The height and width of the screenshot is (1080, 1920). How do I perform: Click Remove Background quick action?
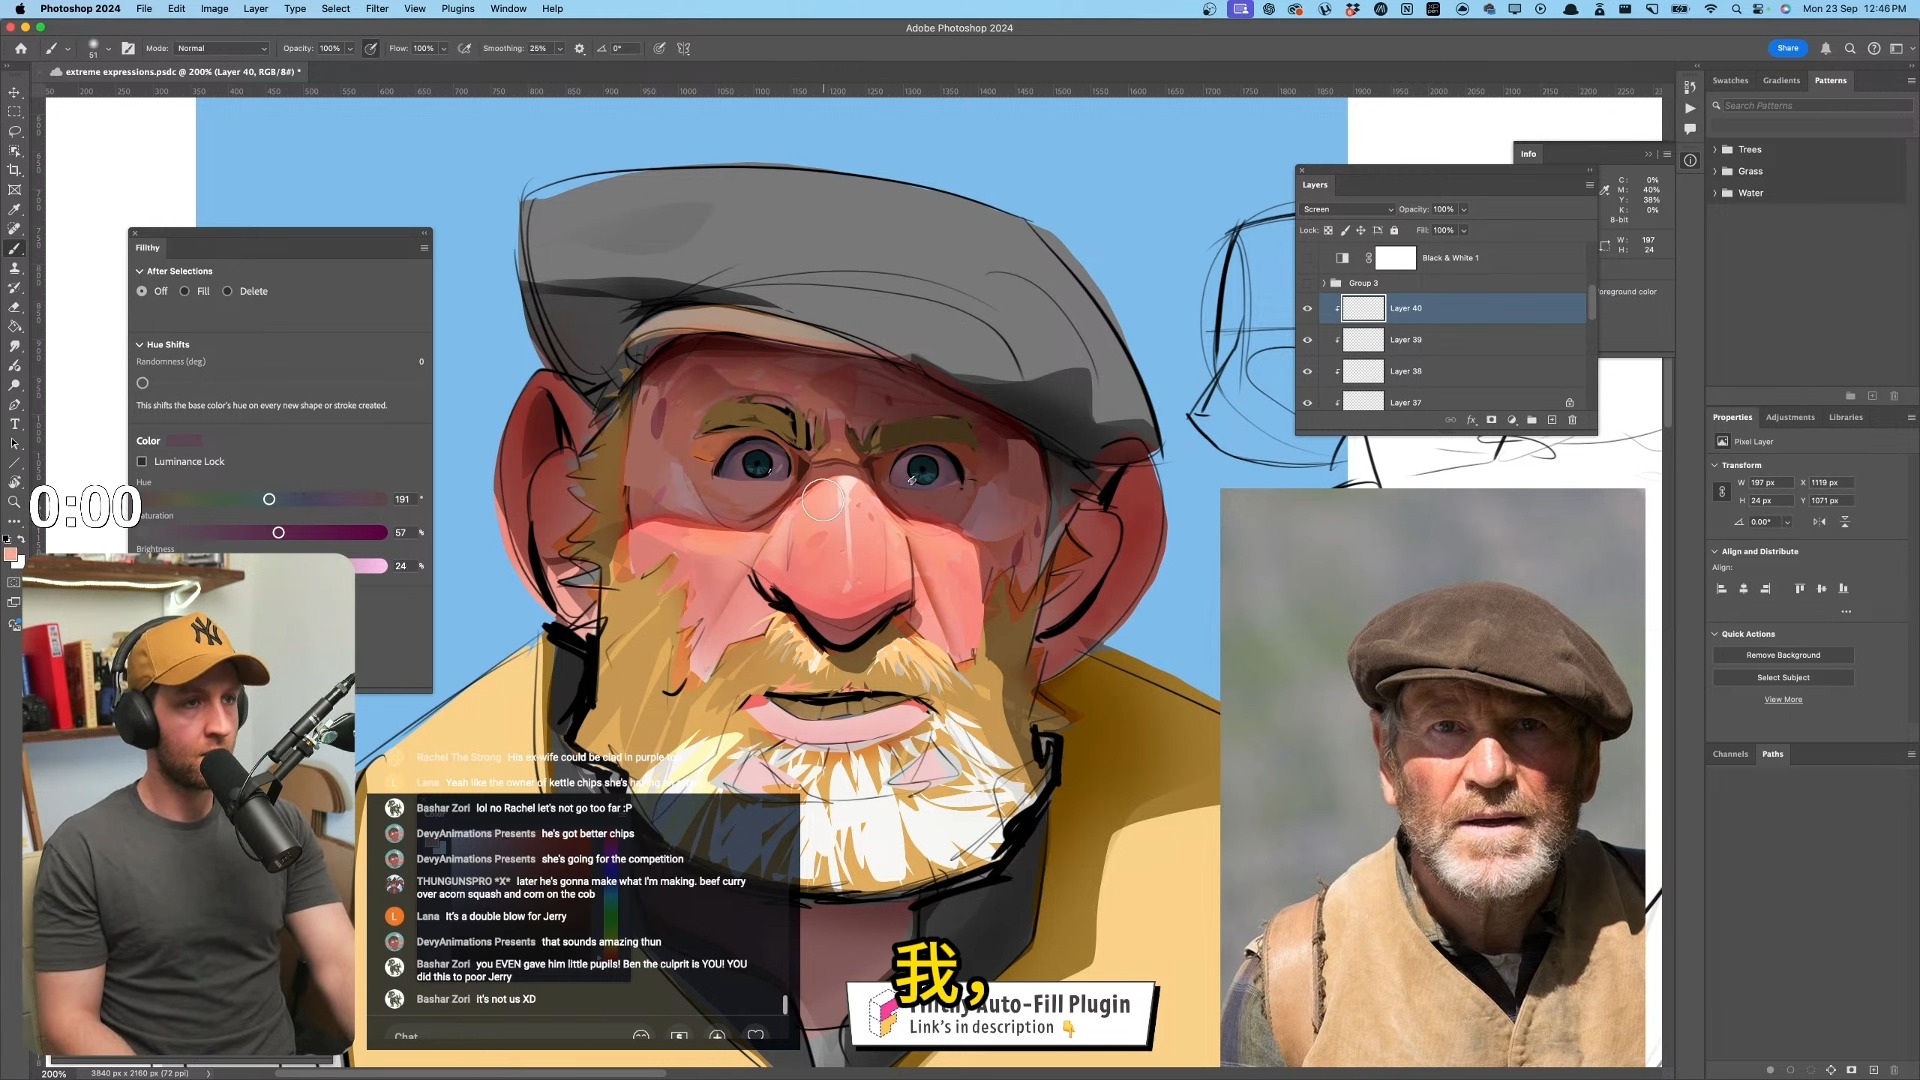(x=1783, y=655)
